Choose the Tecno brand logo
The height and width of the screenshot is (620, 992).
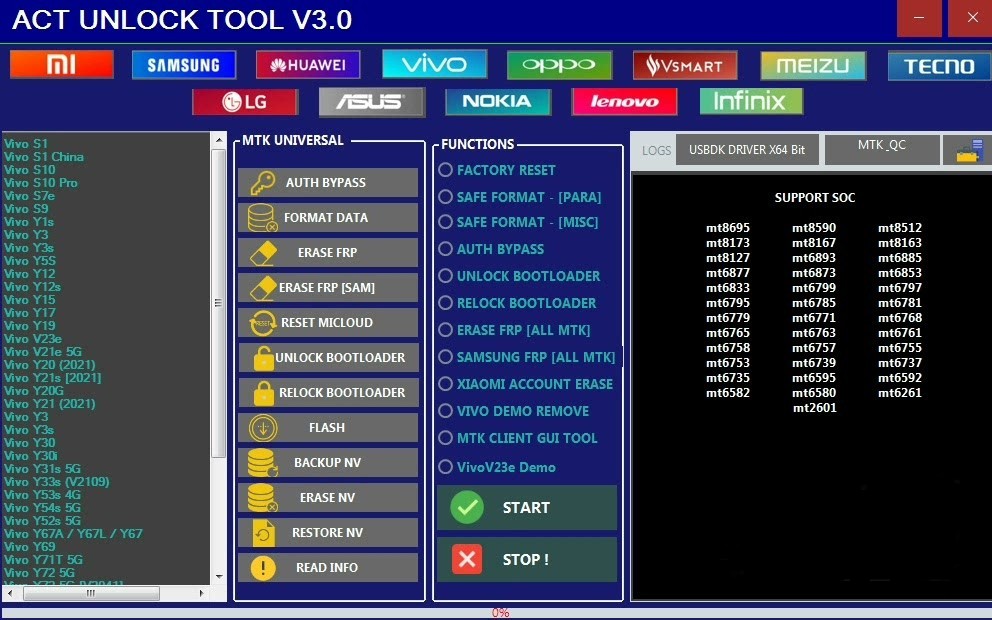[939, 66]
